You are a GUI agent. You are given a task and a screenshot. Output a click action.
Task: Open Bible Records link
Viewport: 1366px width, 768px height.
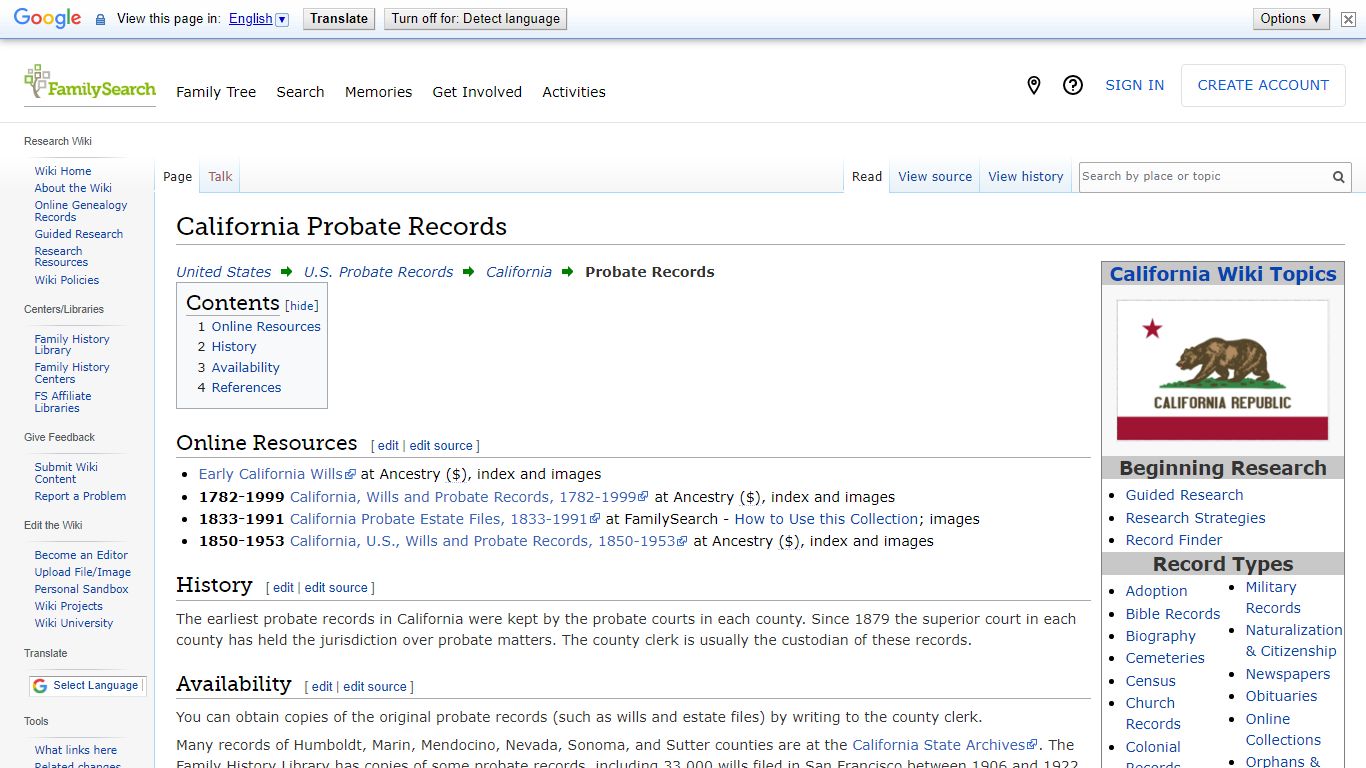tap(1173, 614)
